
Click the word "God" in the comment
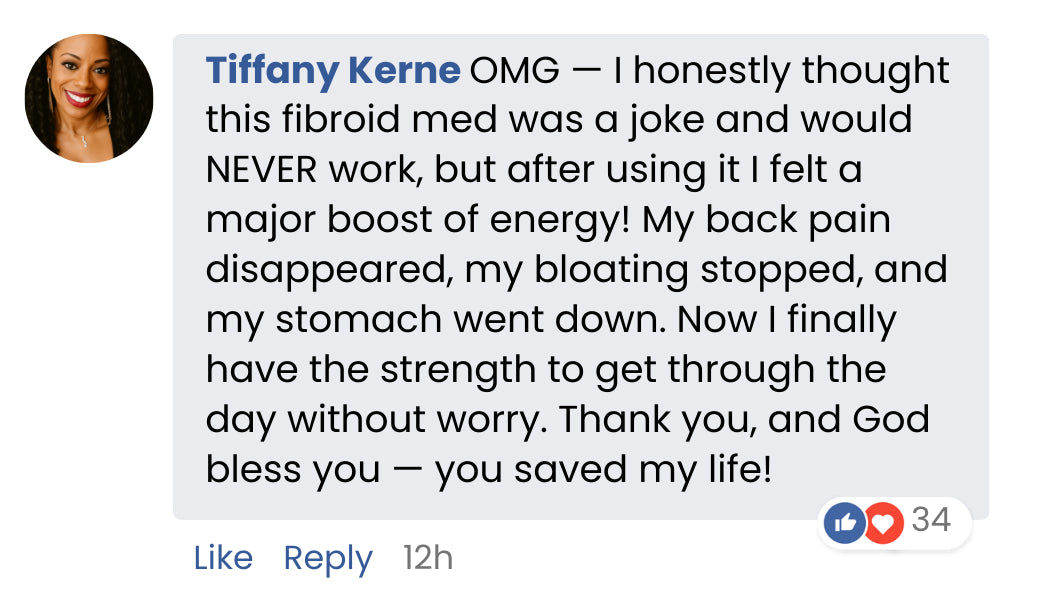point(891,421)
